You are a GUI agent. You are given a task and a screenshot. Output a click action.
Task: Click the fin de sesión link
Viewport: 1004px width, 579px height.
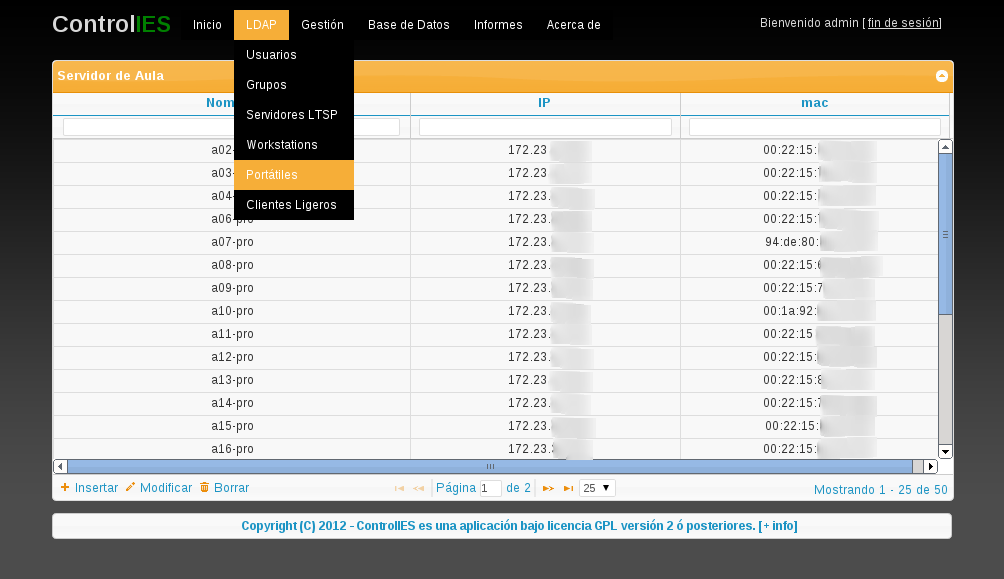(903, 23)
